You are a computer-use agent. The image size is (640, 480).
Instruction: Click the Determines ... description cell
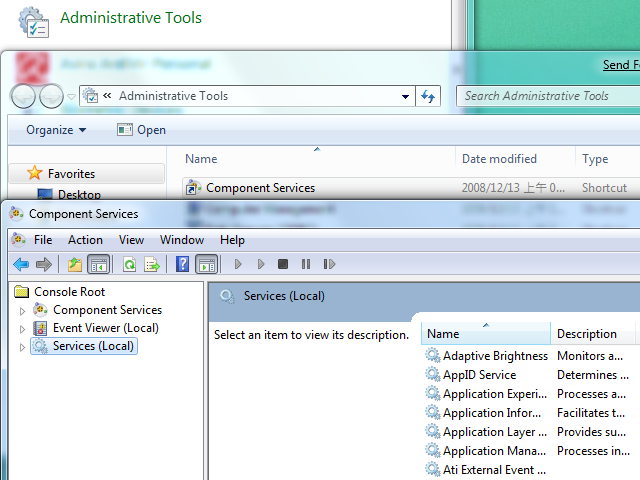[593, 375]
